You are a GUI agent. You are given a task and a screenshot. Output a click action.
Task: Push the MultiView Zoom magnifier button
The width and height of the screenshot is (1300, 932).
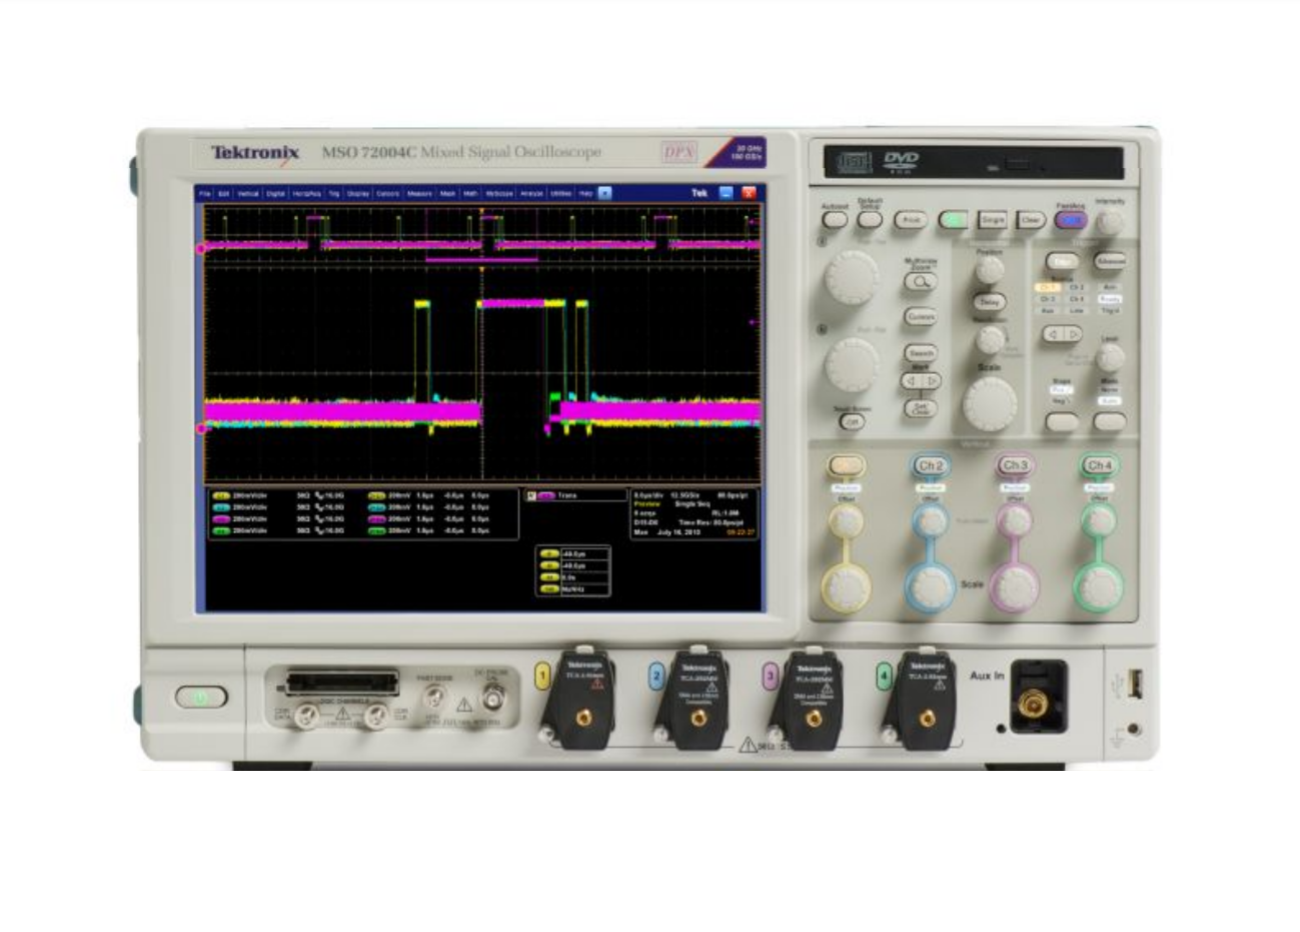921,282
